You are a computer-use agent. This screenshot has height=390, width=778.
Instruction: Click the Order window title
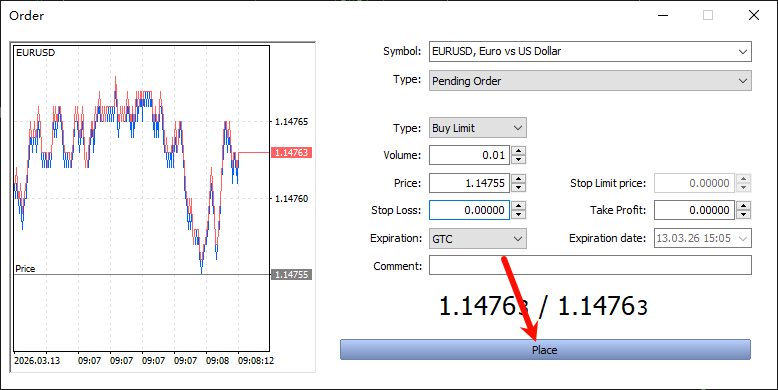point(27,15)
